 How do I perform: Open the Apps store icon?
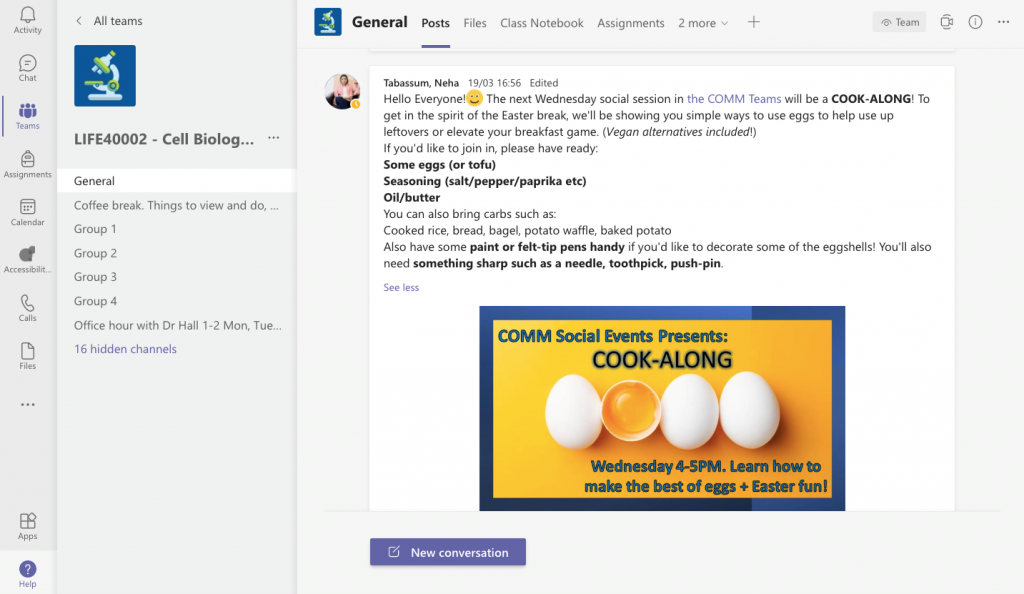(27, 526)
